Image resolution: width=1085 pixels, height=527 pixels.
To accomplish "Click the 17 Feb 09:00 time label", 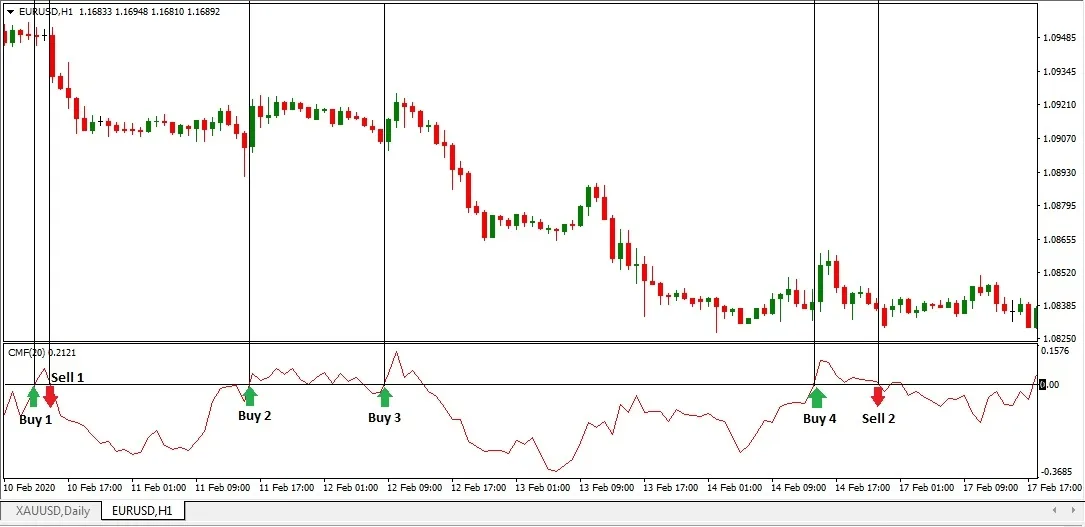I will coord(993,488).
